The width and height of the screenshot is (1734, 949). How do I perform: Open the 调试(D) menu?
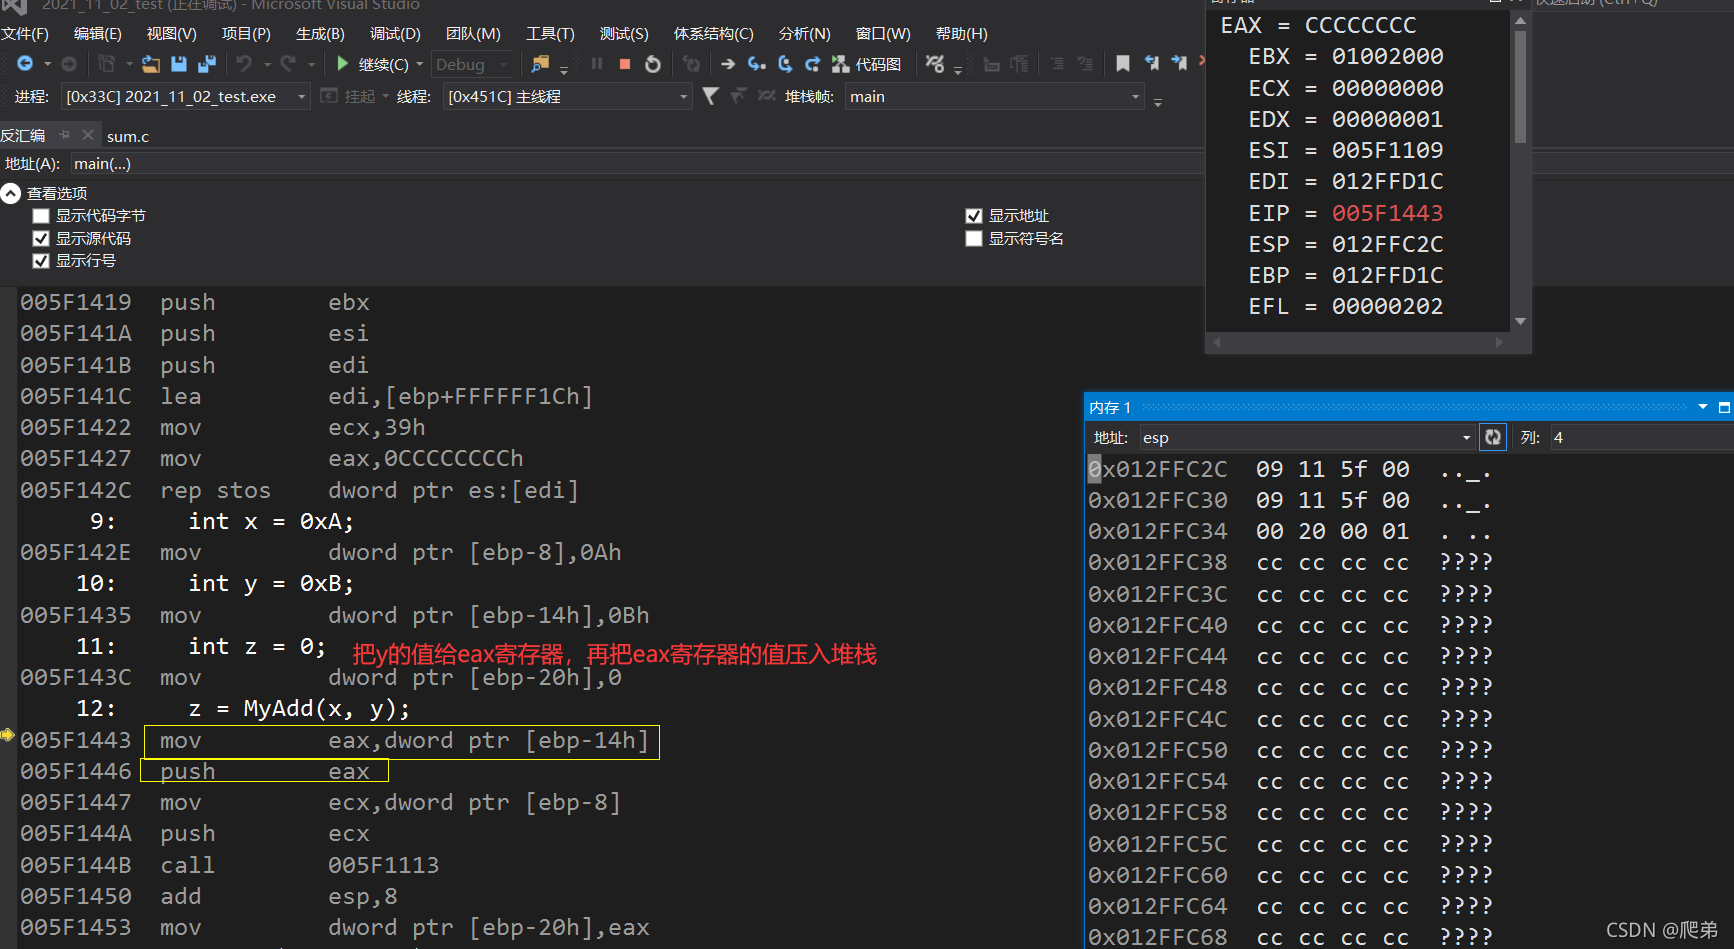395,33
